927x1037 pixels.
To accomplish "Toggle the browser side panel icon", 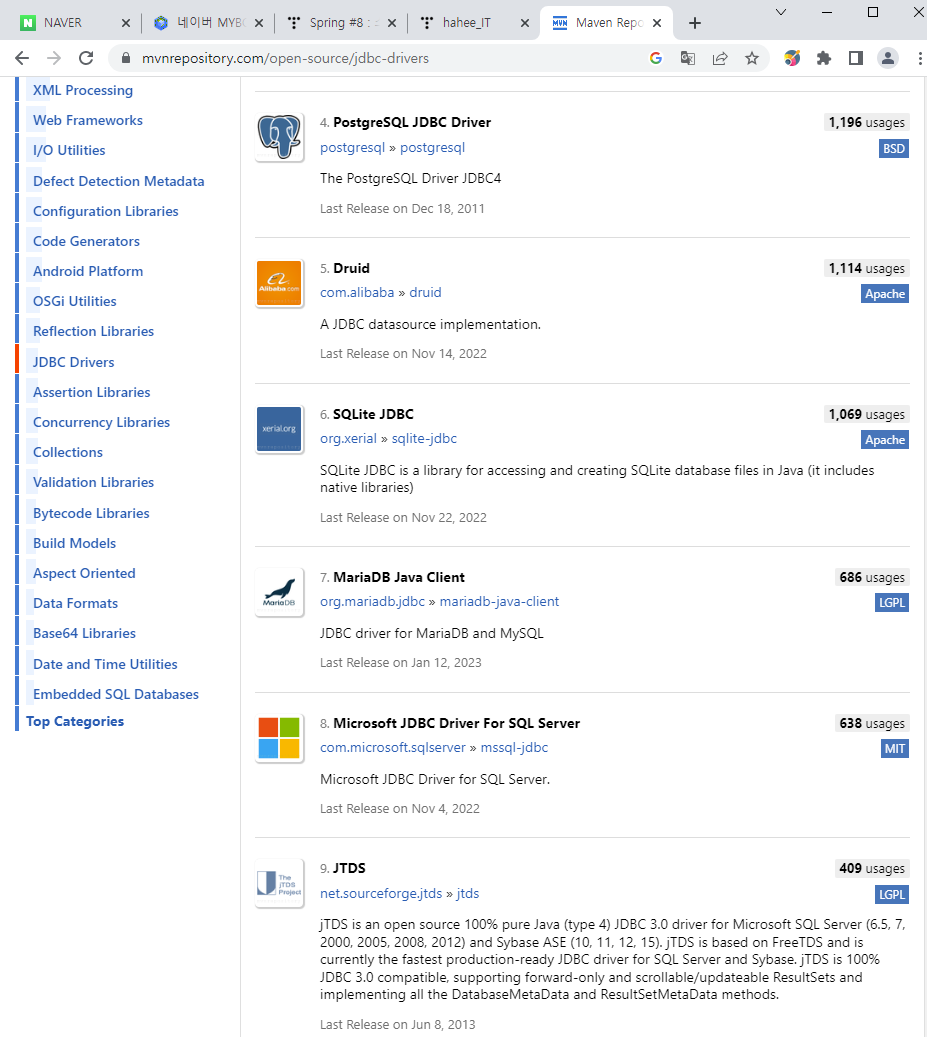I will click(856, 58).
